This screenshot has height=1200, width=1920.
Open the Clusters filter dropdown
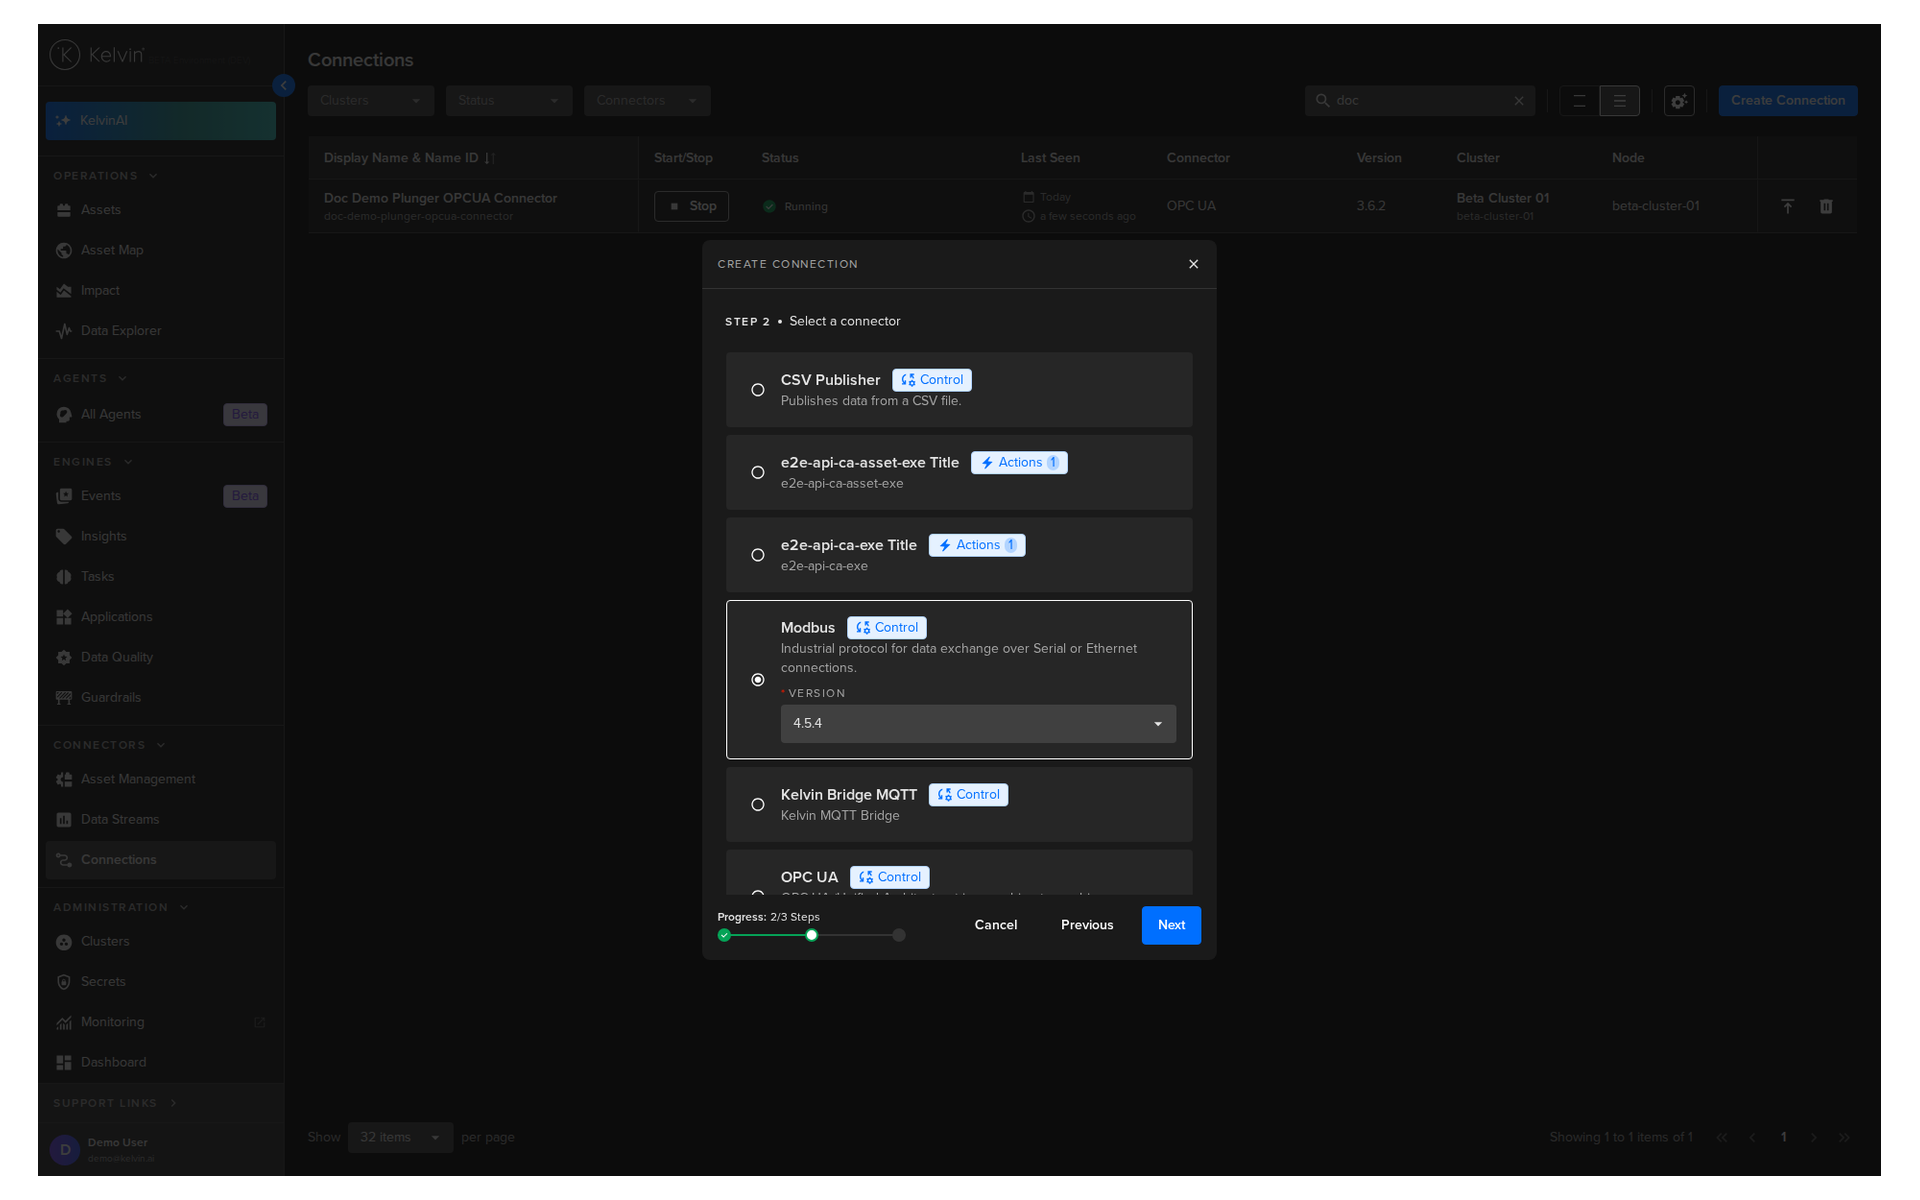(x=371, y=101)
